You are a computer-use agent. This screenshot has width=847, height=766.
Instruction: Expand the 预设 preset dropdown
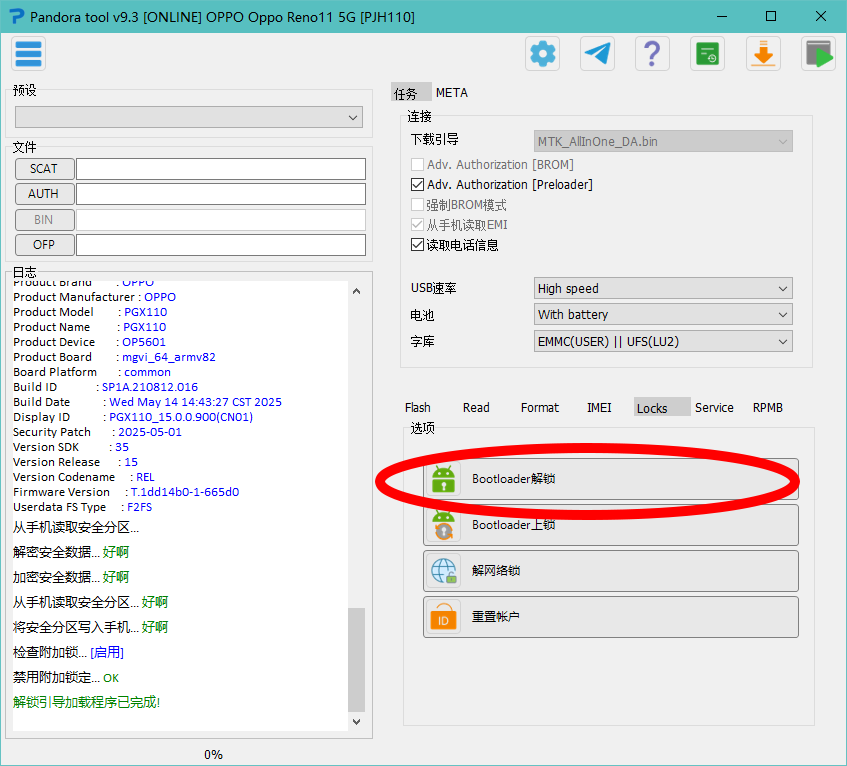click(189, 117)
